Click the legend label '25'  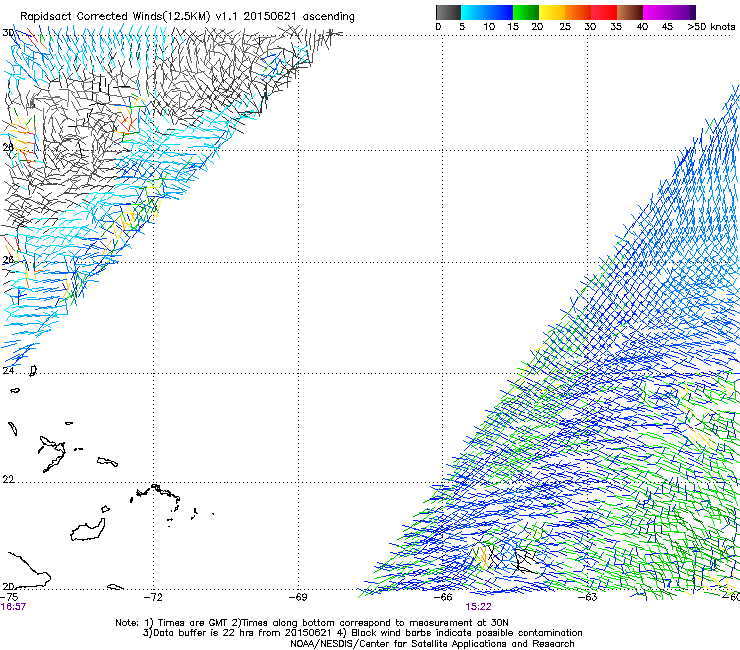[x=565, y=27]
